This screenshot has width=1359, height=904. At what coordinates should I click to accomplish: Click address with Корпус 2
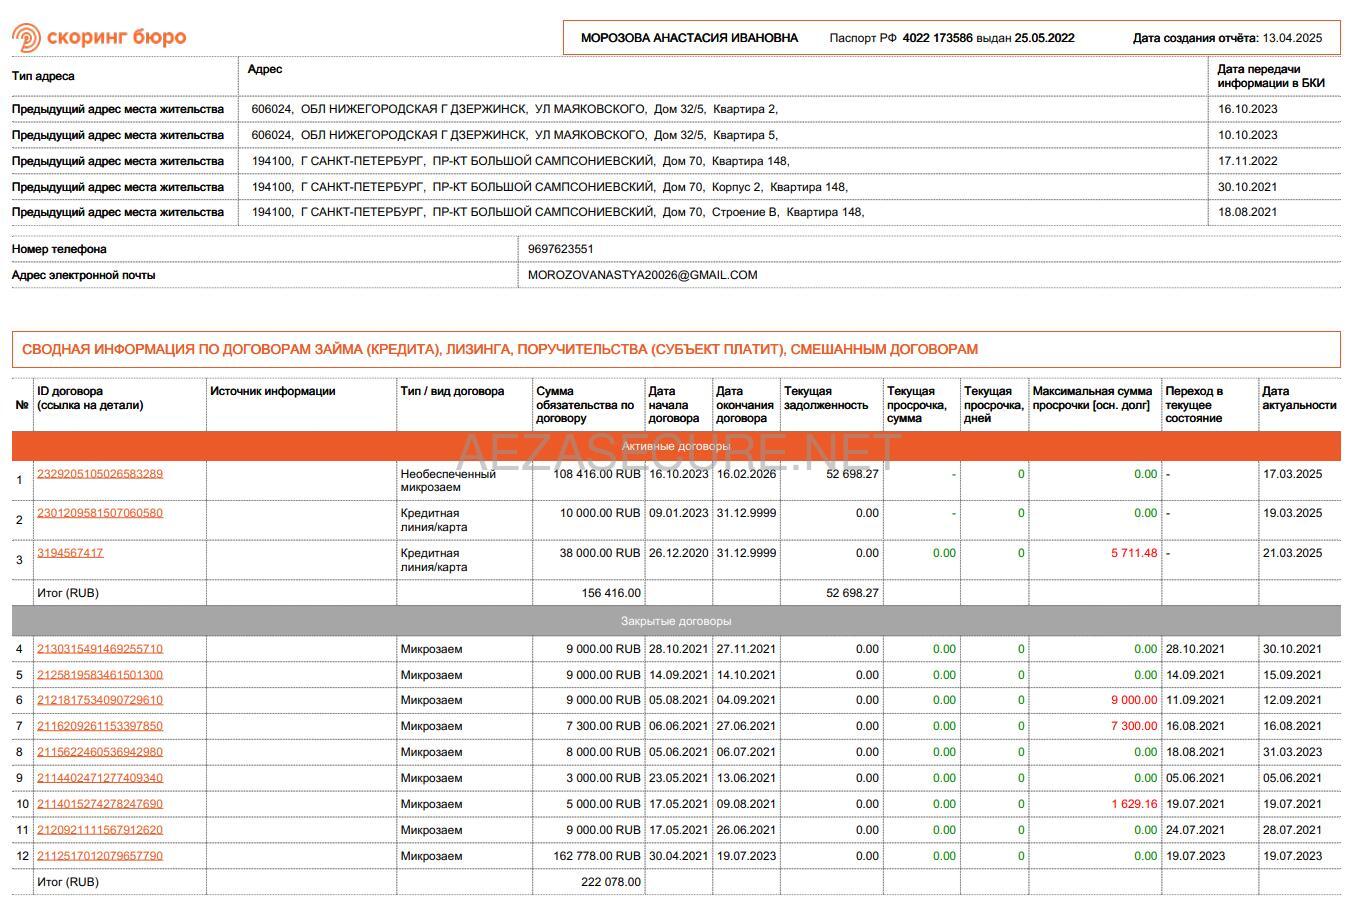click(550, 187)
